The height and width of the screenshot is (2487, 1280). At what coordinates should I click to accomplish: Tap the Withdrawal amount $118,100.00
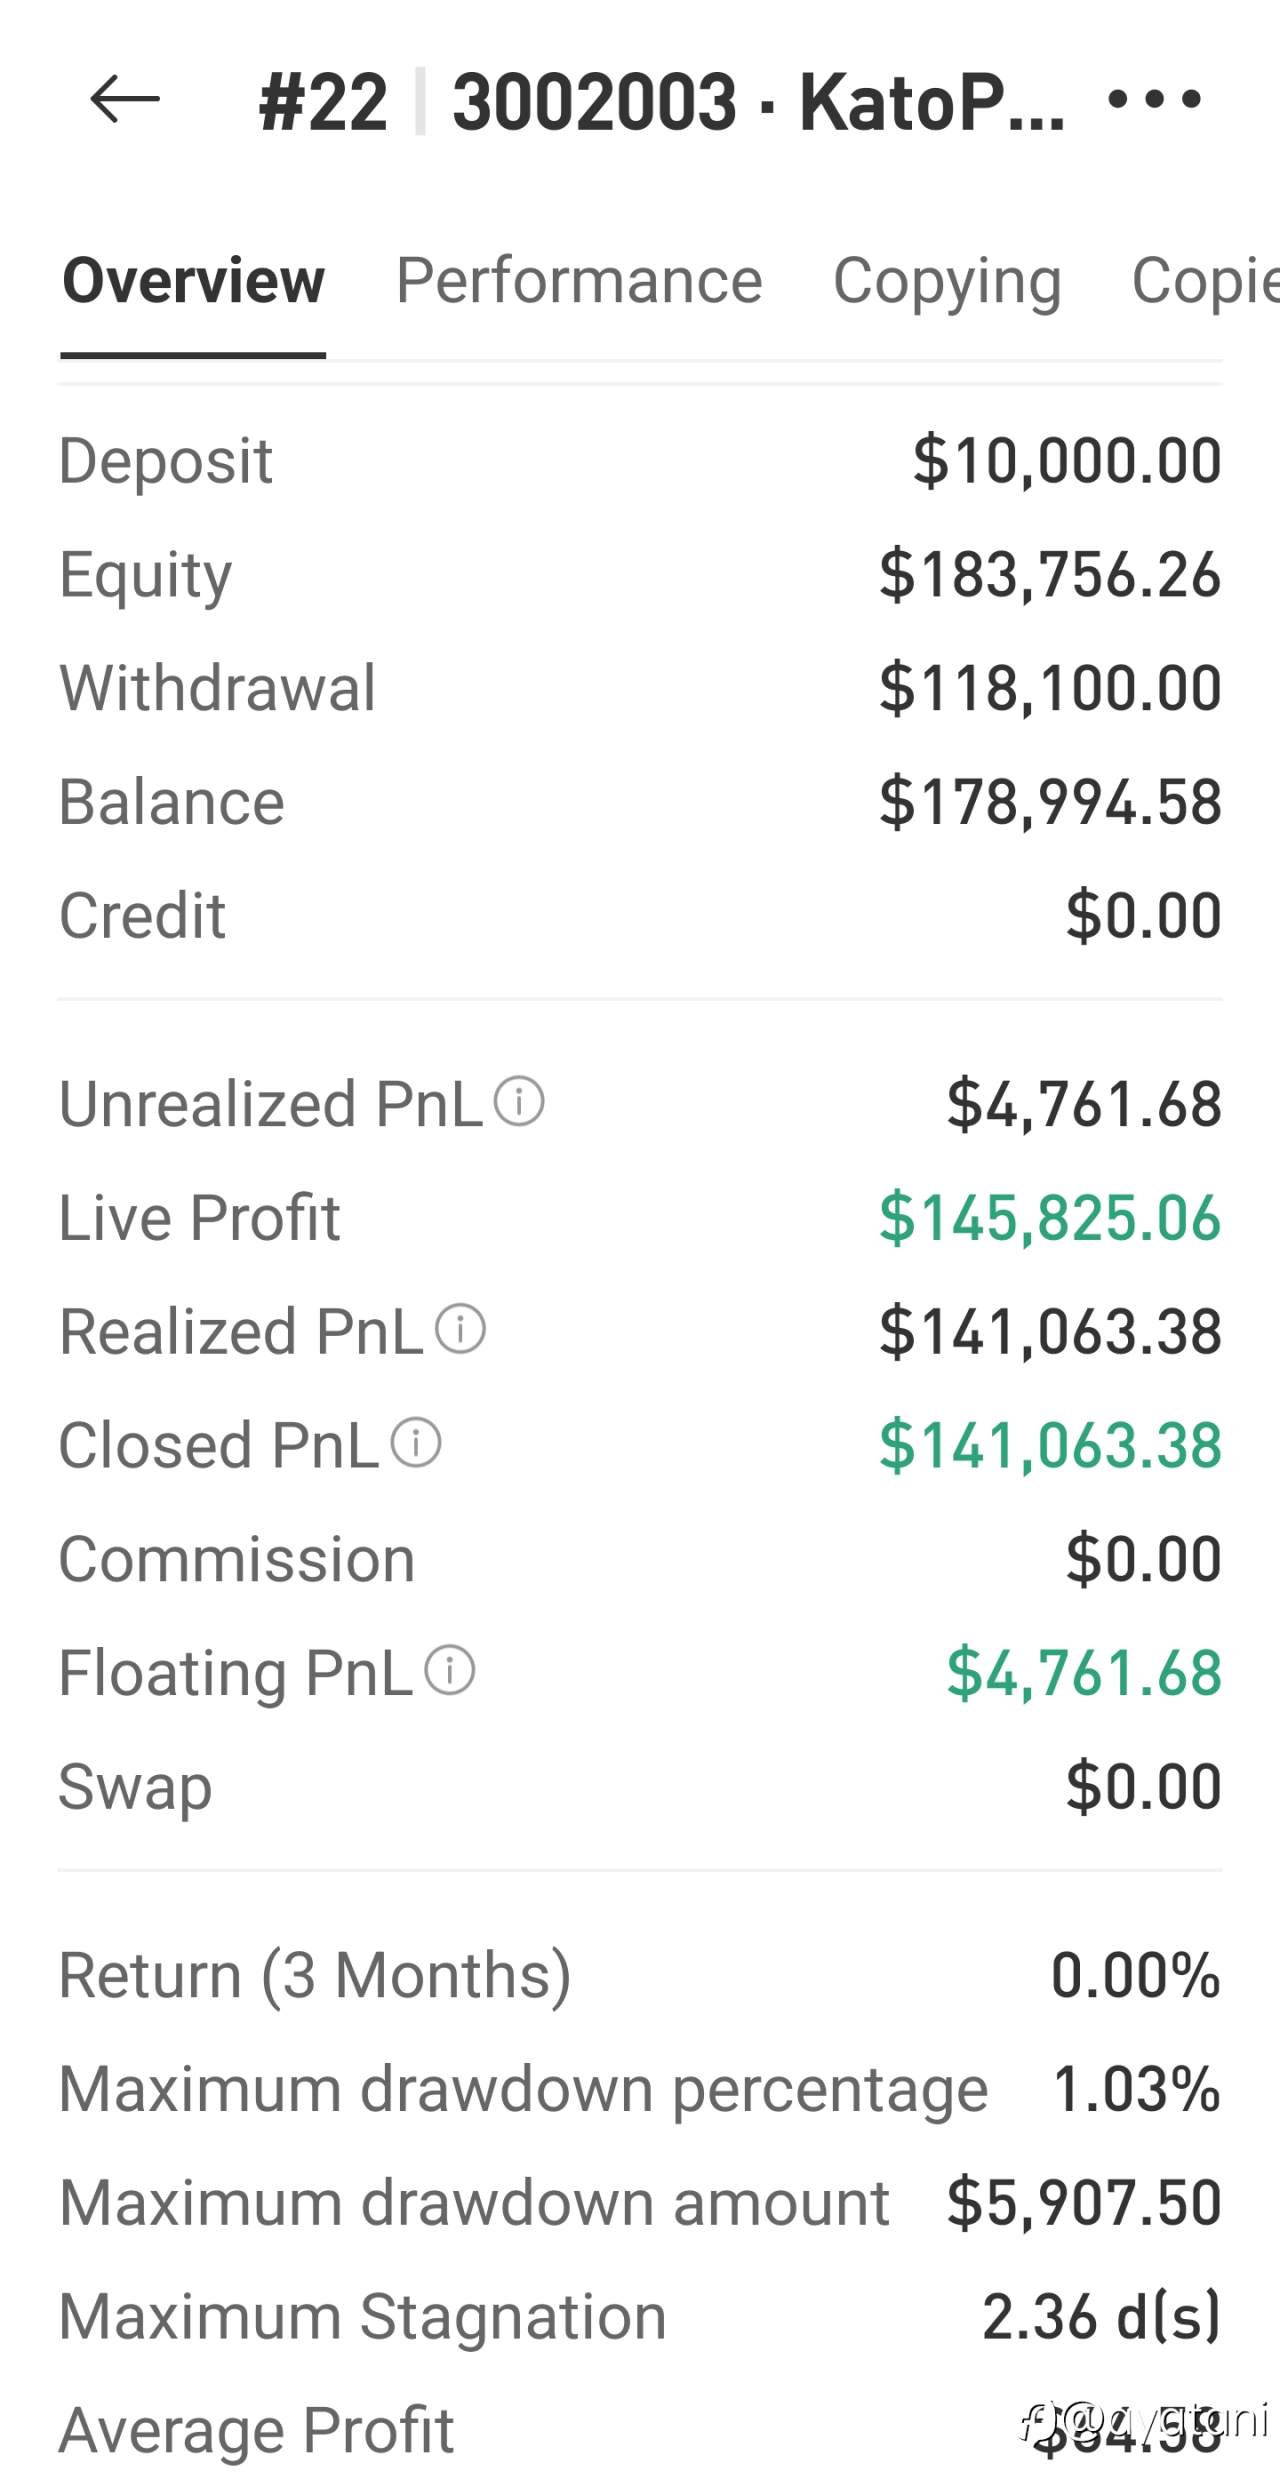[x=1050, y=689]
